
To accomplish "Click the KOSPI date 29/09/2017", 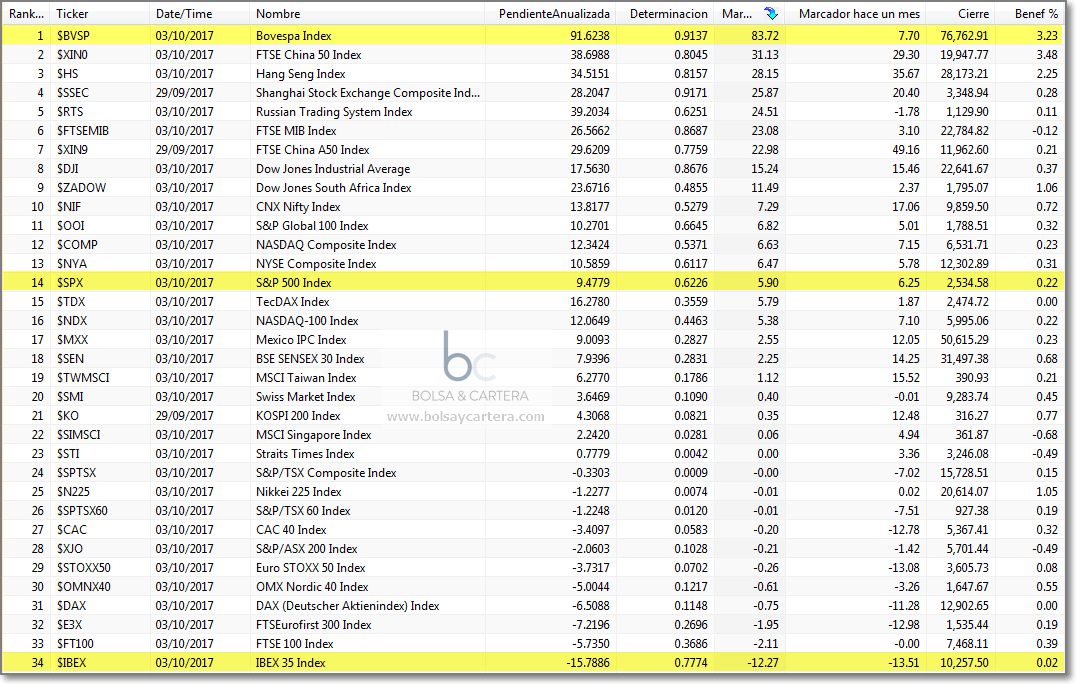I will (x=185, y=416).
